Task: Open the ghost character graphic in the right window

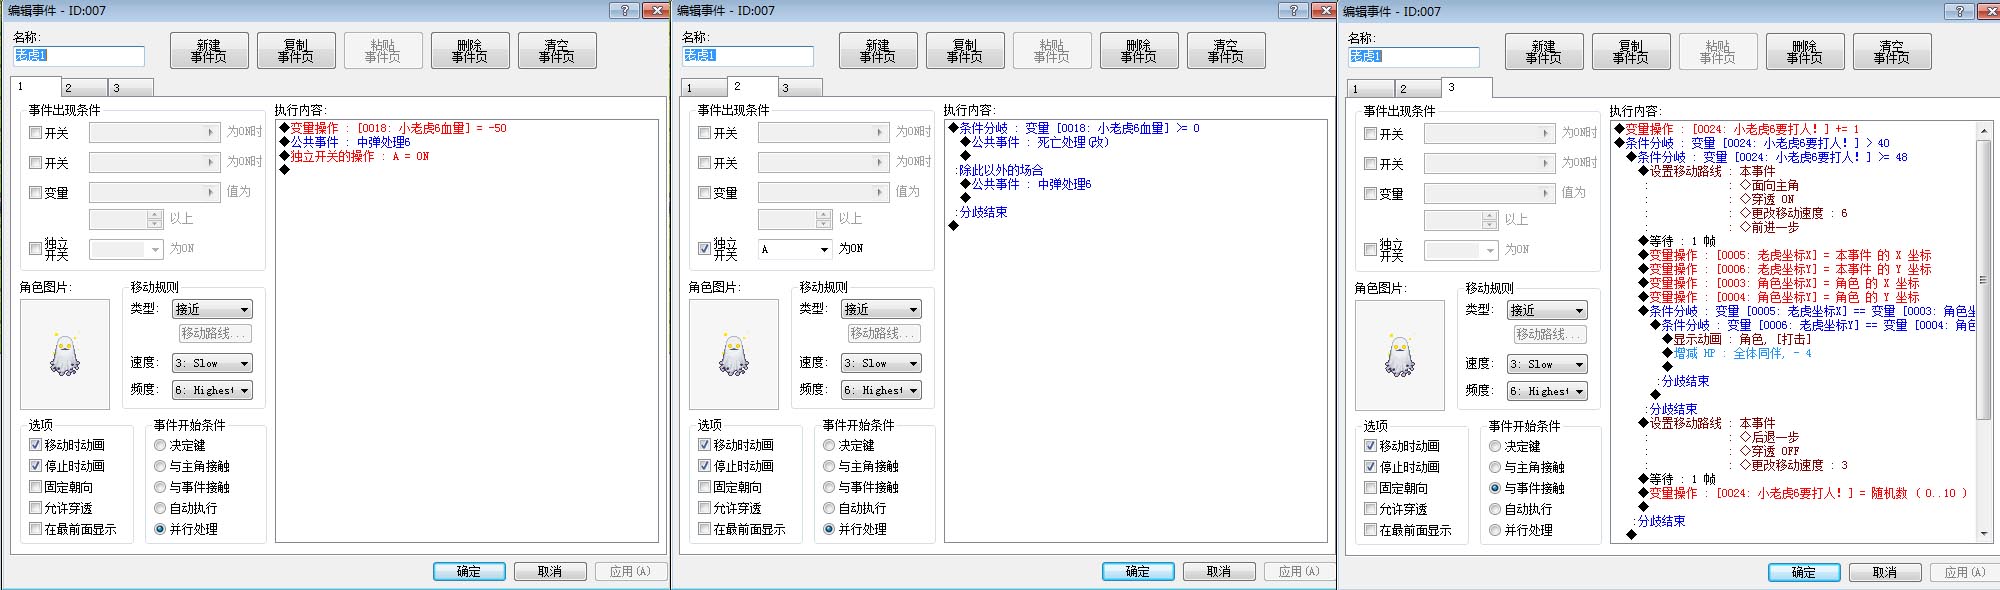Action: tap(1399, 355)
